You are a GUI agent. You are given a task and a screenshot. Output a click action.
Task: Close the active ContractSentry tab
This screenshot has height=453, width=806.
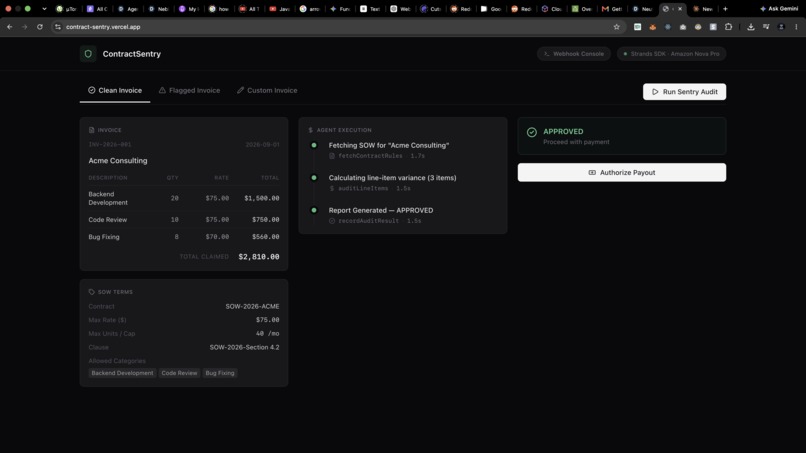point(680,9)
